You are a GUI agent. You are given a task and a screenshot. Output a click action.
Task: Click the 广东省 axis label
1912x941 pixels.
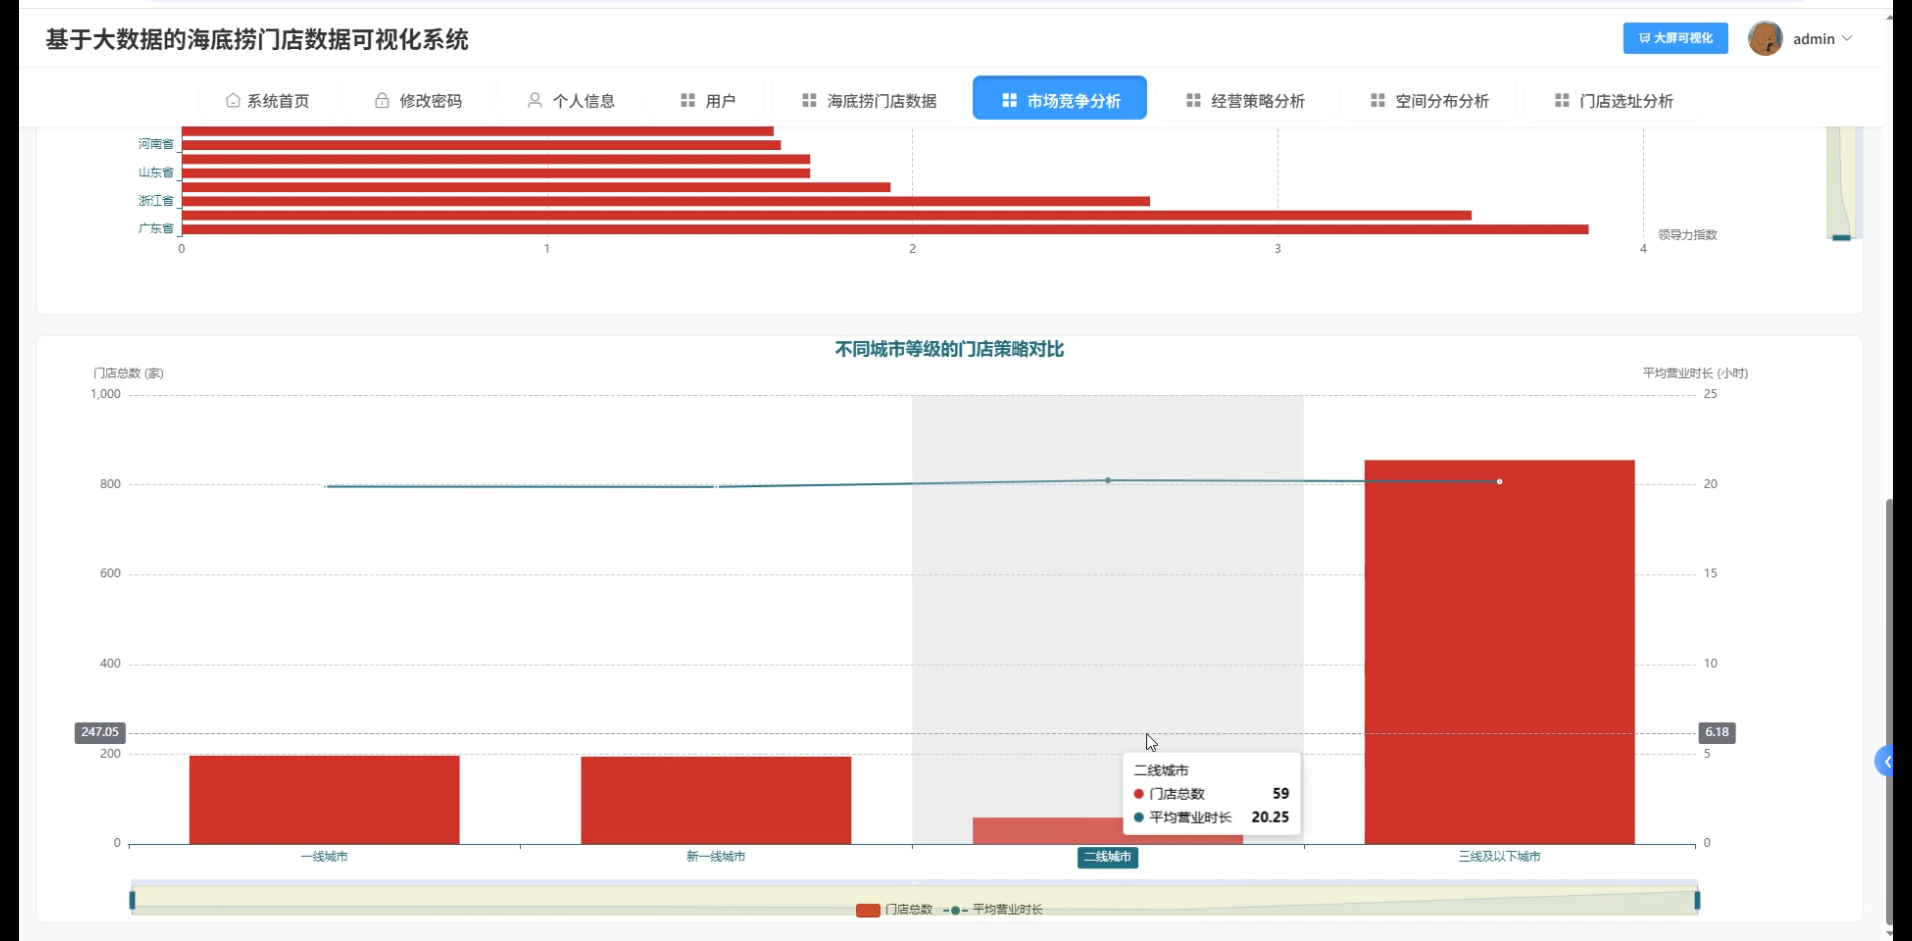pyautogui.click(x=156, y=229)
